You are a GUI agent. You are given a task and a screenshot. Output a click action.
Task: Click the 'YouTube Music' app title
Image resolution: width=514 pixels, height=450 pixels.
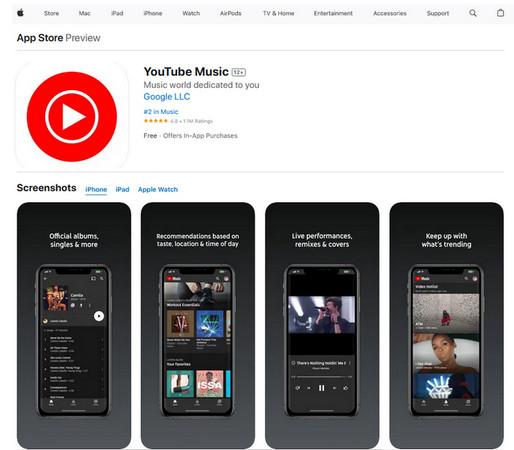(186, 72)
